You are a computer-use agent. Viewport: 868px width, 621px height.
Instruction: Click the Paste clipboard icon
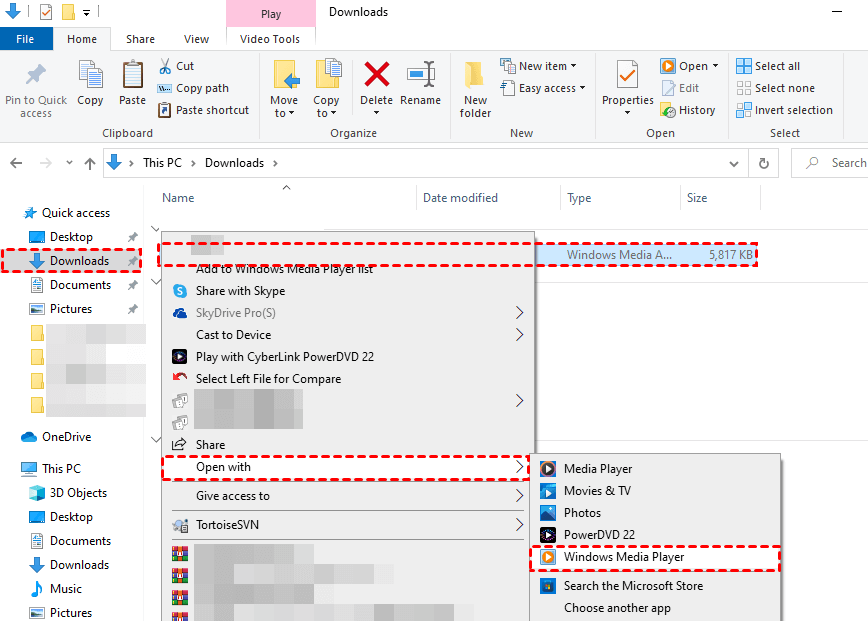[132, 75]
